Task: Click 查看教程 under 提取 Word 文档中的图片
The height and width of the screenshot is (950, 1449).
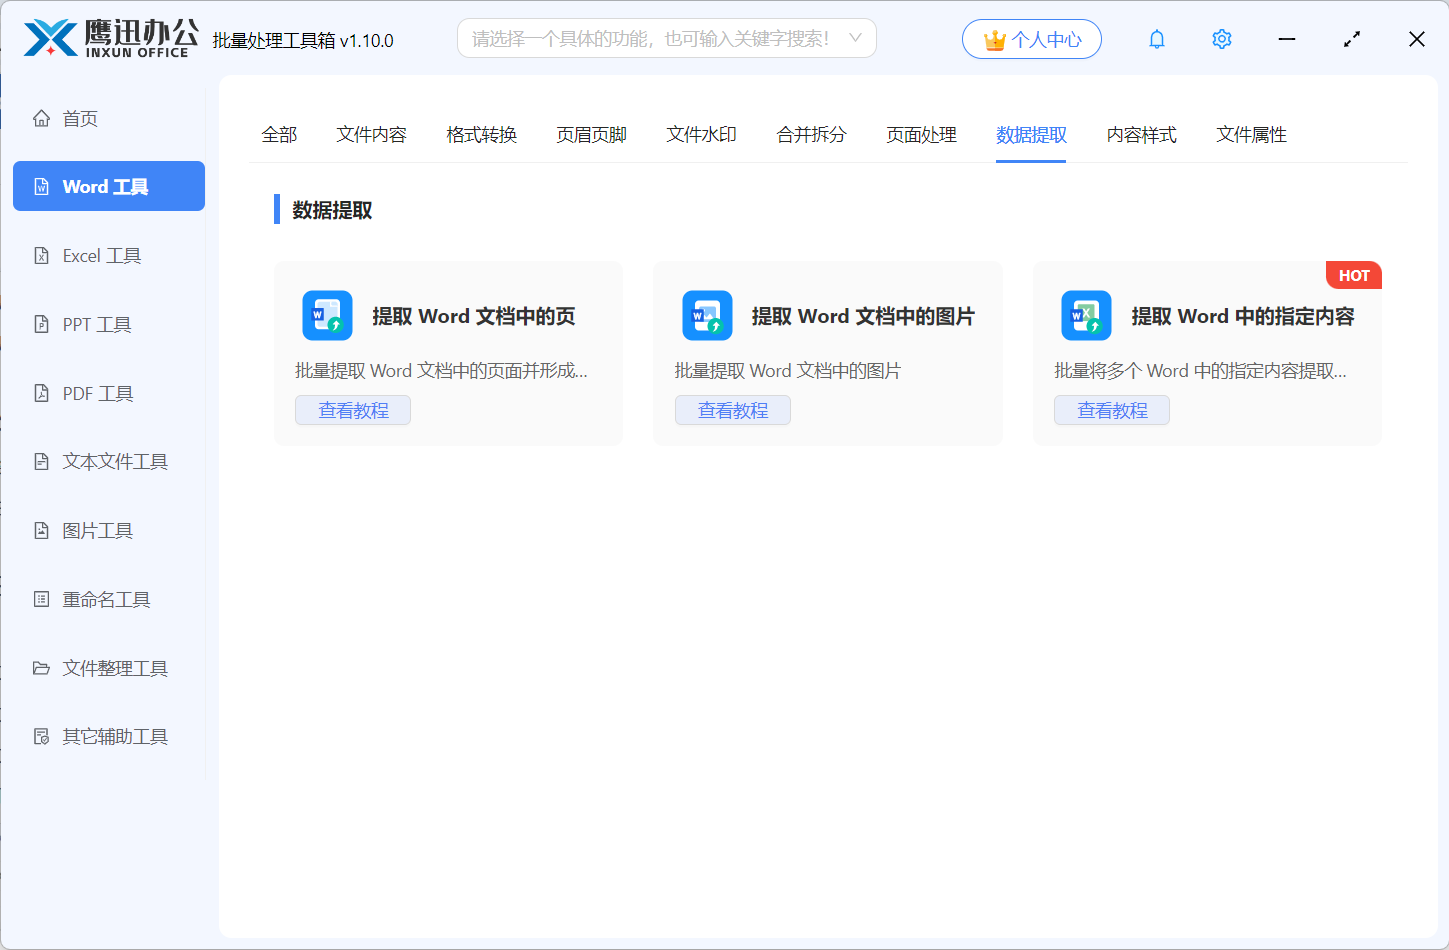Action: [732, 410]
